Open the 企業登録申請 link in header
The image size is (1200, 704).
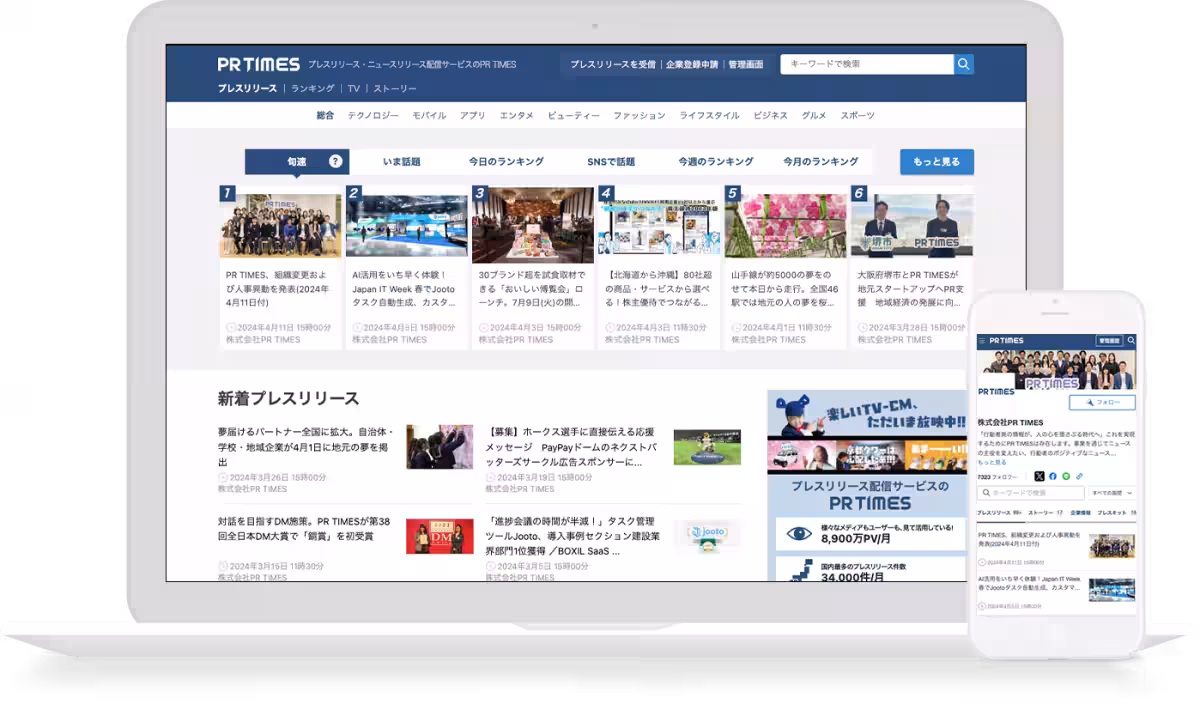point(692,64)
